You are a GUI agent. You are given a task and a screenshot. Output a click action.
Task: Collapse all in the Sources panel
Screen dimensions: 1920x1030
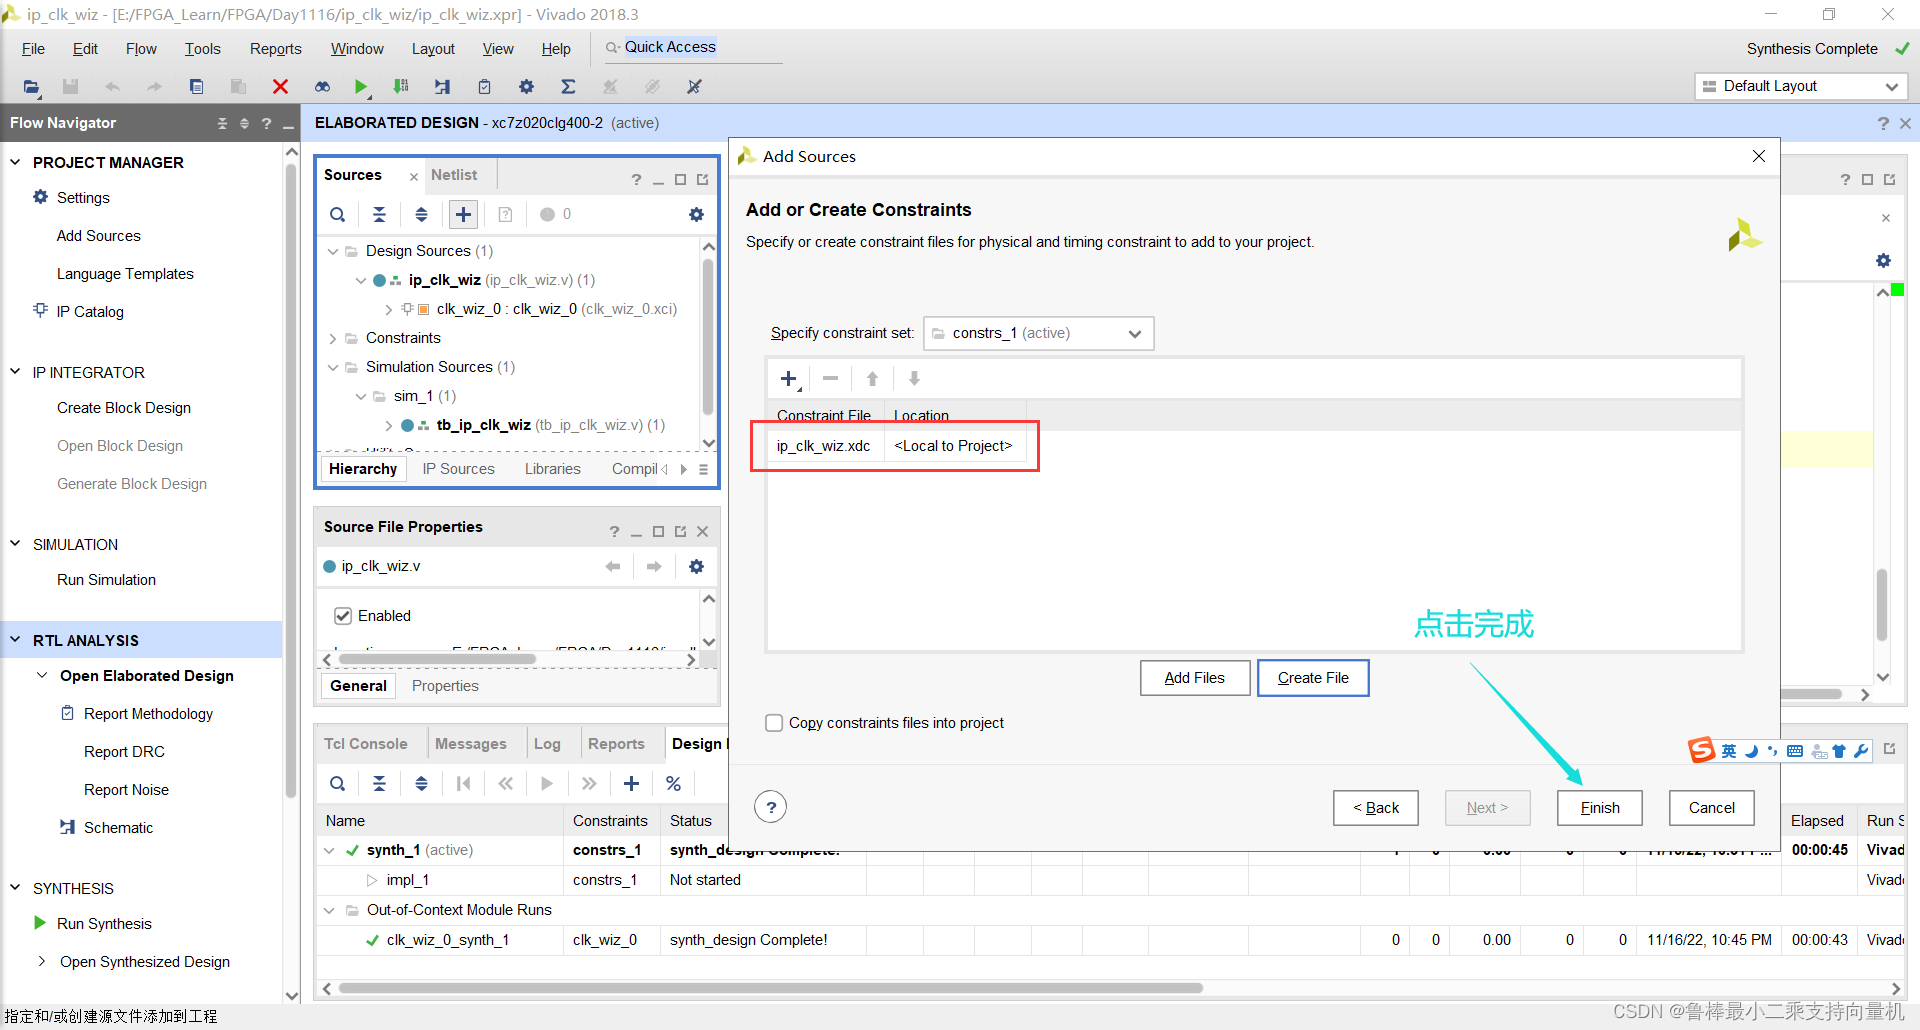click(379, 214)
